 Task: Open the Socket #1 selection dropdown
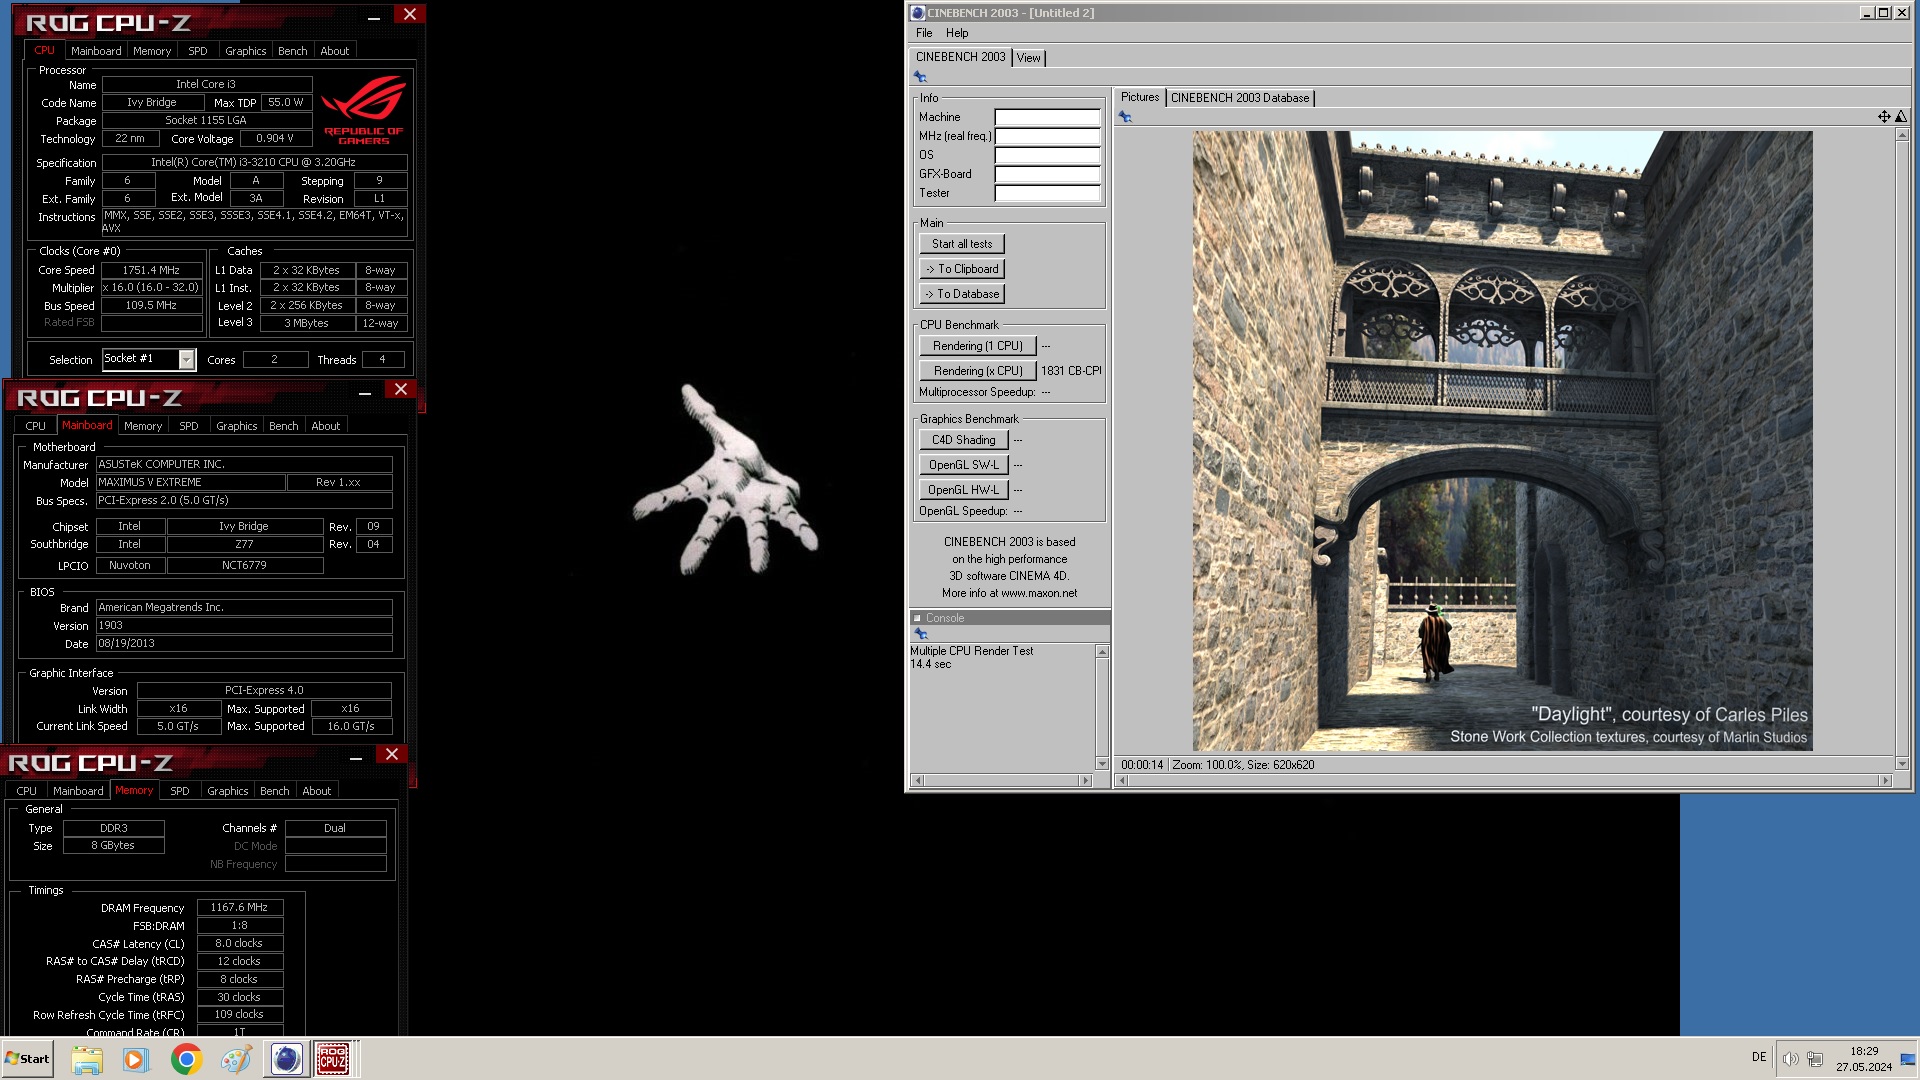coord(186,359)
